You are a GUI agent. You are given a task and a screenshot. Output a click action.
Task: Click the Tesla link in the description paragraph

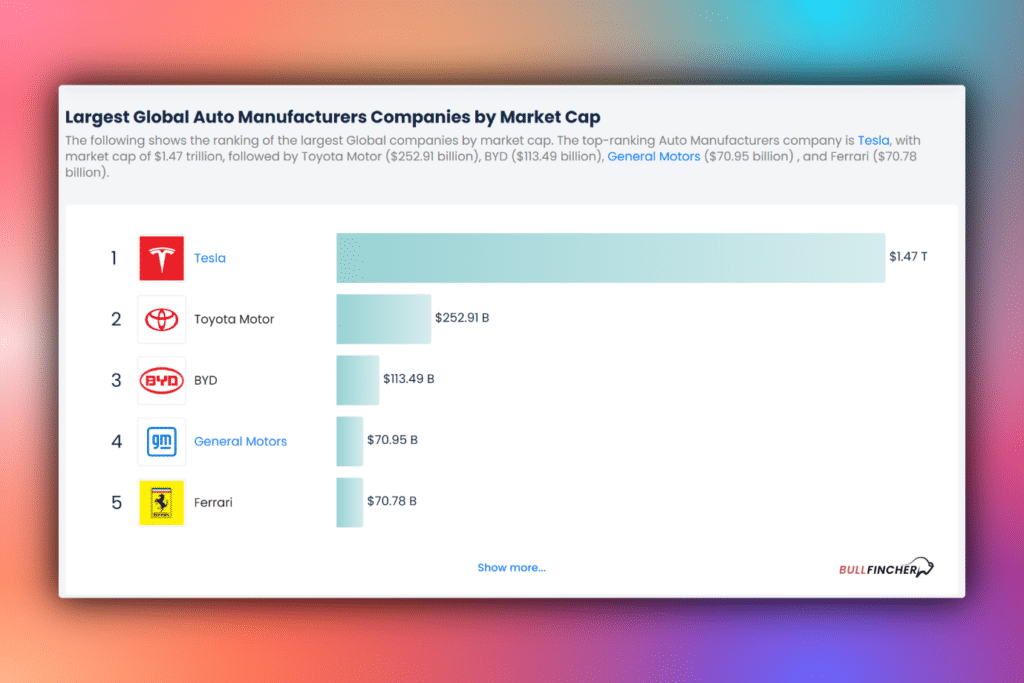pyautogui.click(x=874, y=140)
